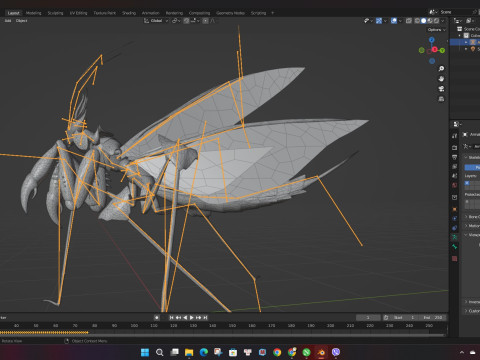Open the red Texture properties tab
Image resolution: width=480 pixels, height=360 pixels.
click(454, 259)
